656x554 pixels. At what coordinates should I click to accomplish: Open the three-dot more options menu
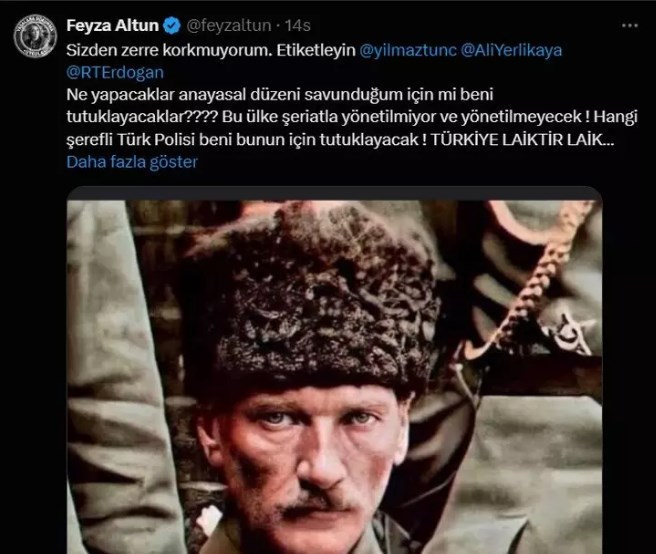tap(630, 26)
